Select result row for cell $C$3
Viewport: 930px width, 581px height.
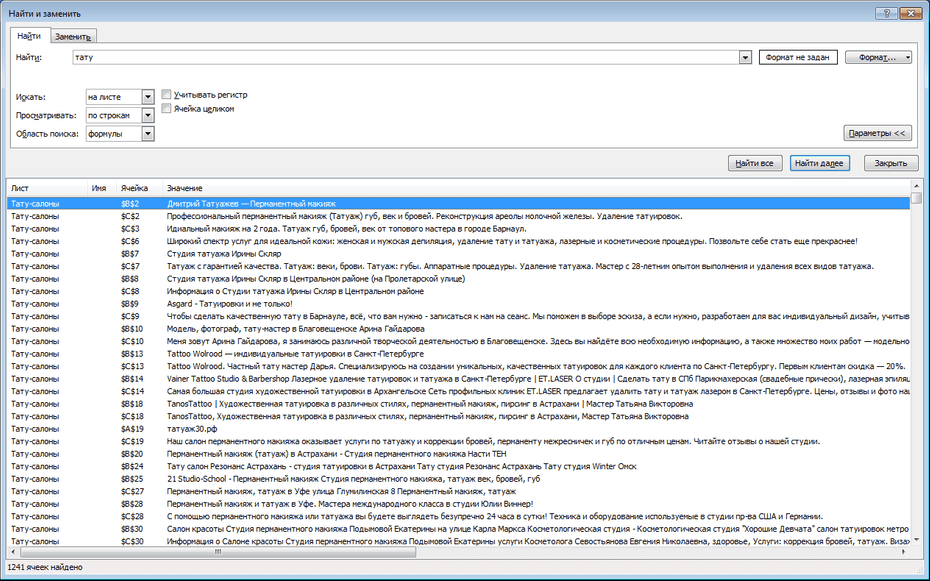[458, 228]
